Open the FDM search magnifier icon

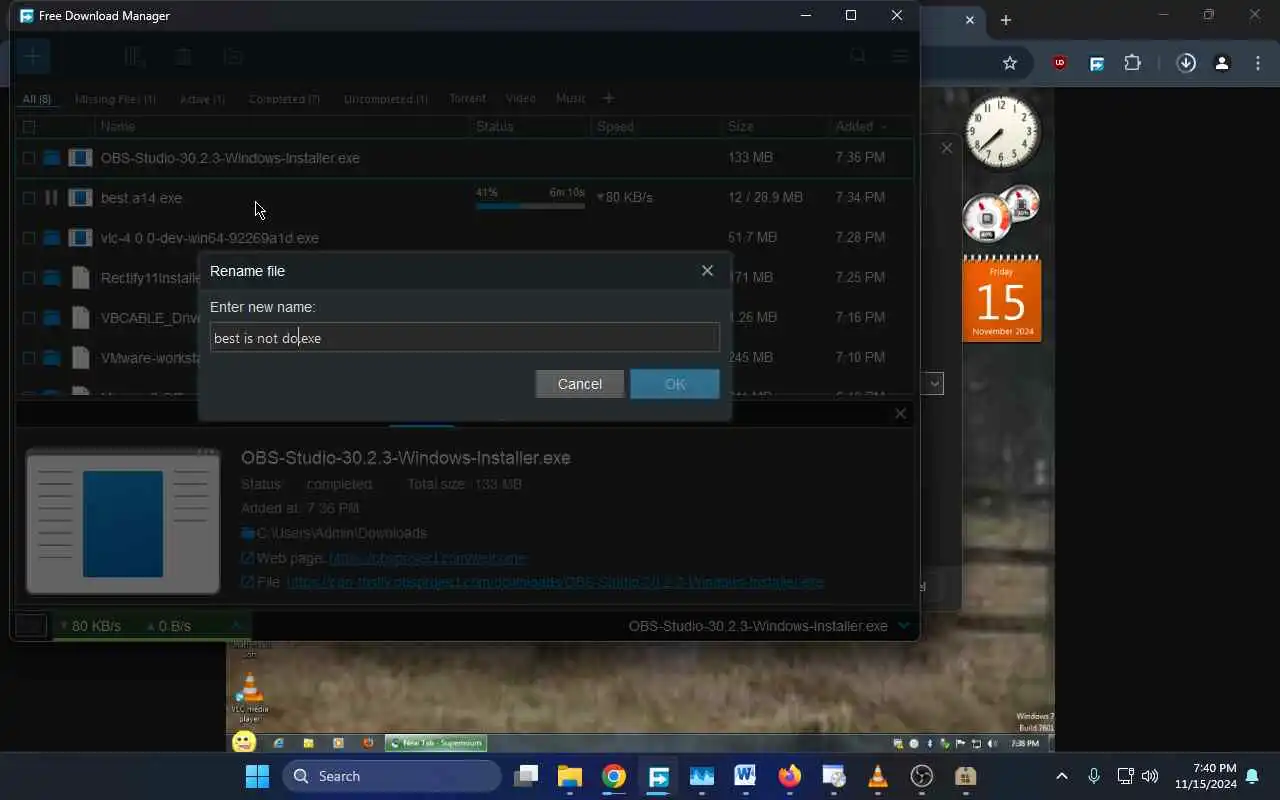tap(858, 57)
